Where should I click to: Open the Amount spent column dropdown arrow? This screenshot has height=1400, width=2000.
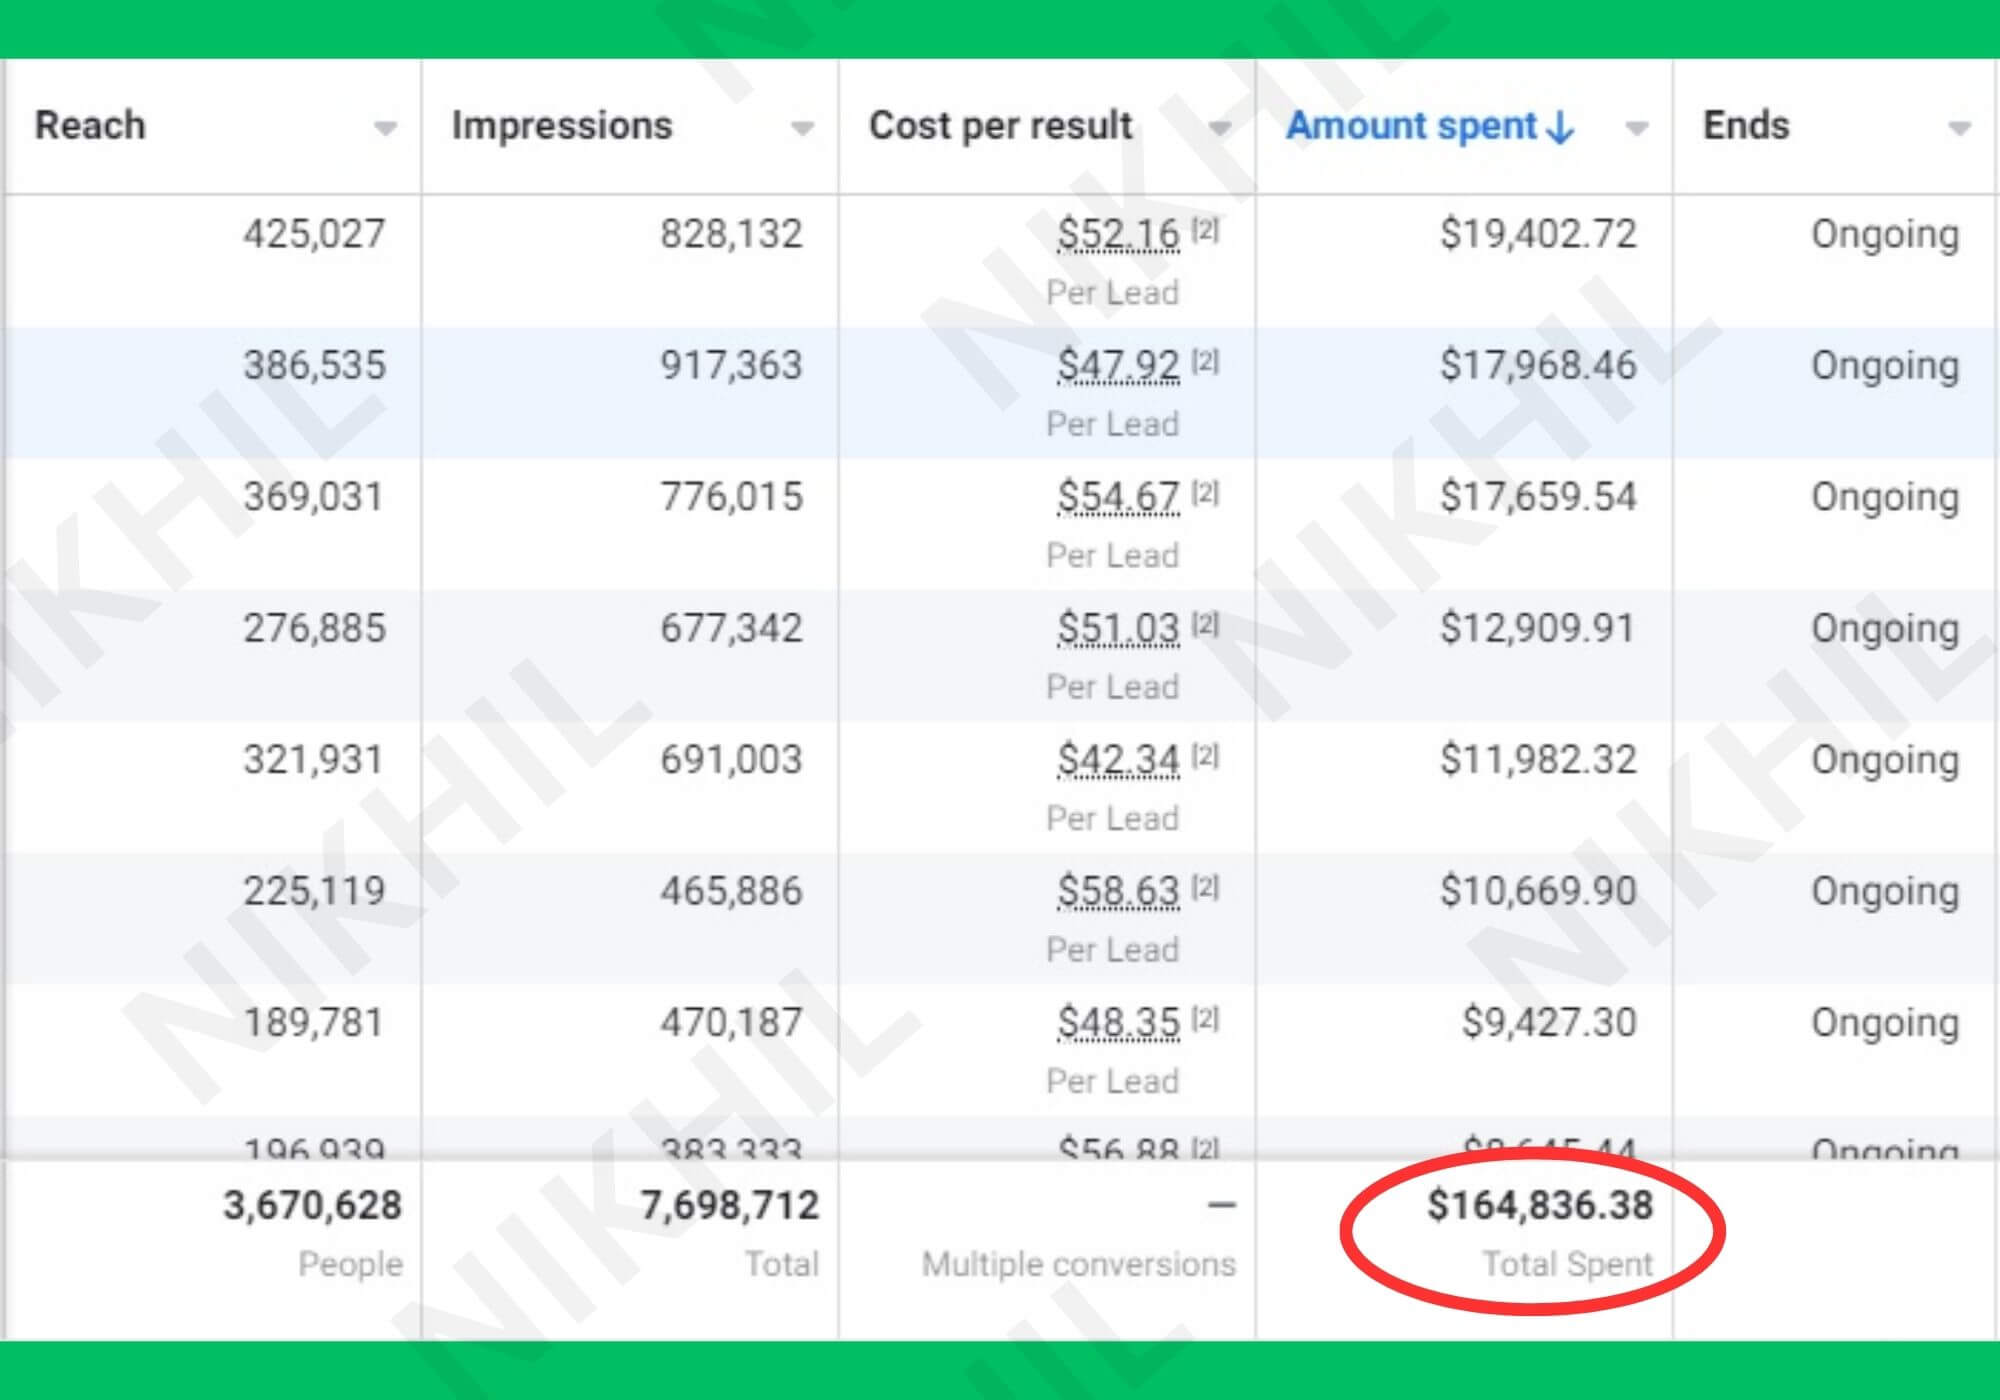1636,128
